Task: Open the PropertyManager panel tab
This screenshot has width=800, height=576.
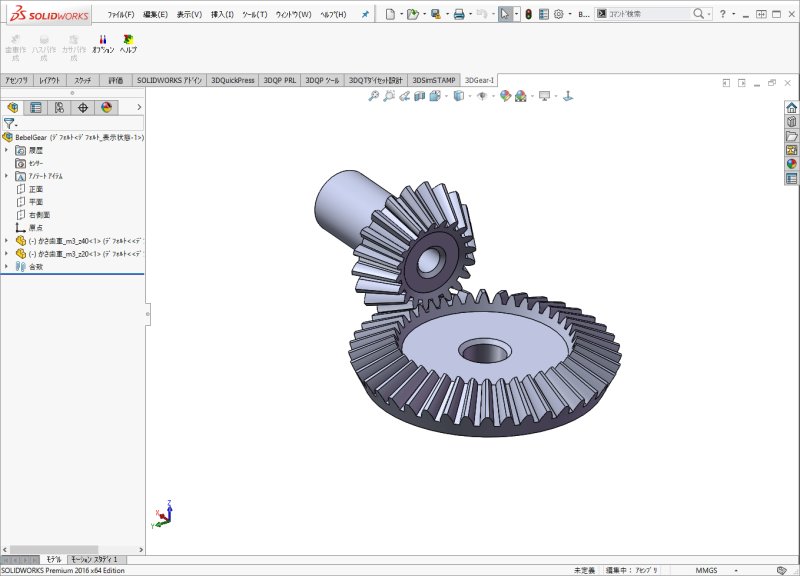Action: click(36, 107)
